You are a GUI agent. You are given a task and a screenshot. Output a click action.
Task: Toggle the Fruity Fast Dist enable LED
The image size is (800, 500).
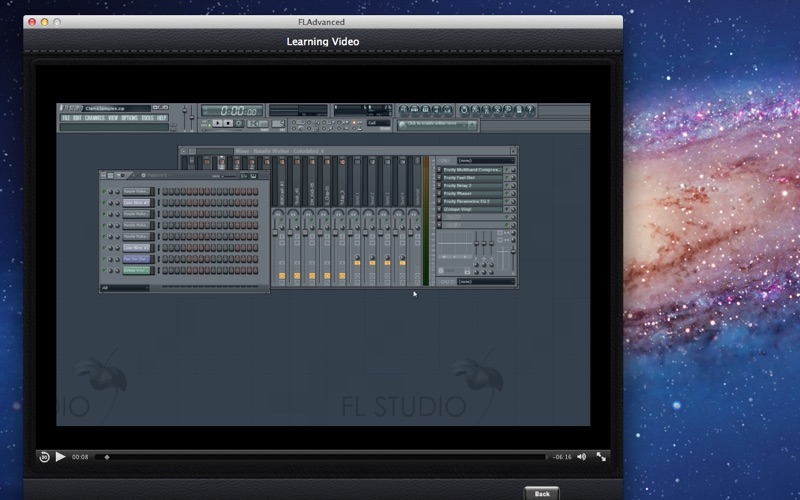(507, 178)
